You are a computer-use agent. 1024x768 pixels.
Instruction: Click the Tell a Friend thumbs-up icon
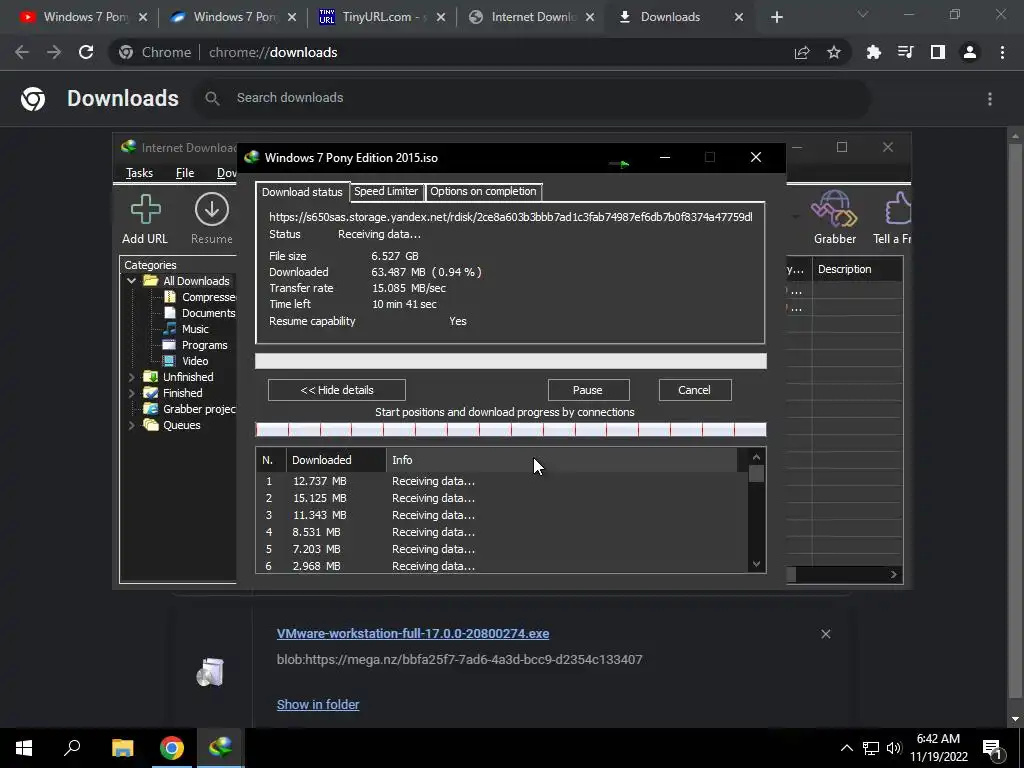pos(898,209)
